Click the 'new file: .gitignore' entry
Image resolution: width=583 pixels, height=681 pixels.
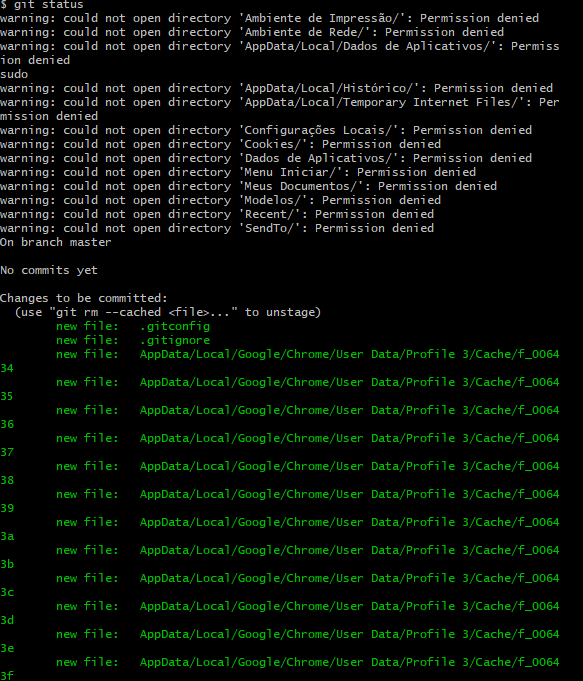133,340
